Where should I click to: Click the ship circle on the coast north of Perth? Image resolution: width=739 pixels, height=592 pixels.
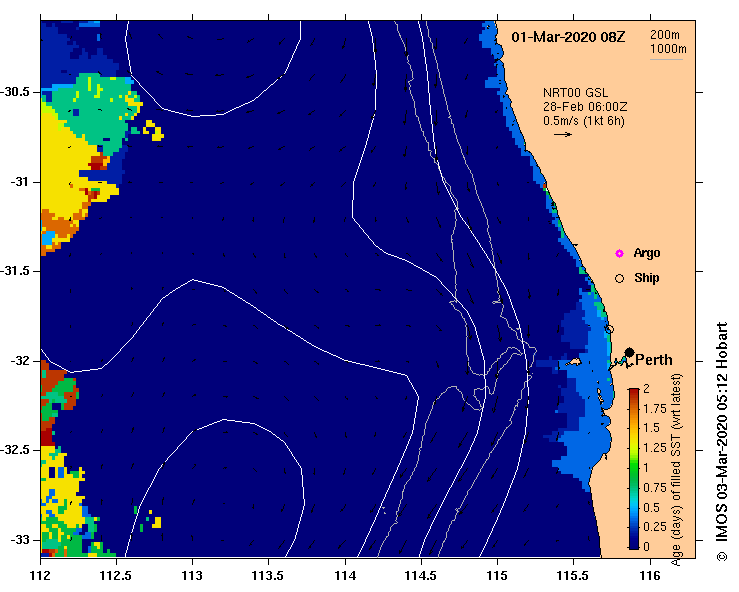coord(609,329)
